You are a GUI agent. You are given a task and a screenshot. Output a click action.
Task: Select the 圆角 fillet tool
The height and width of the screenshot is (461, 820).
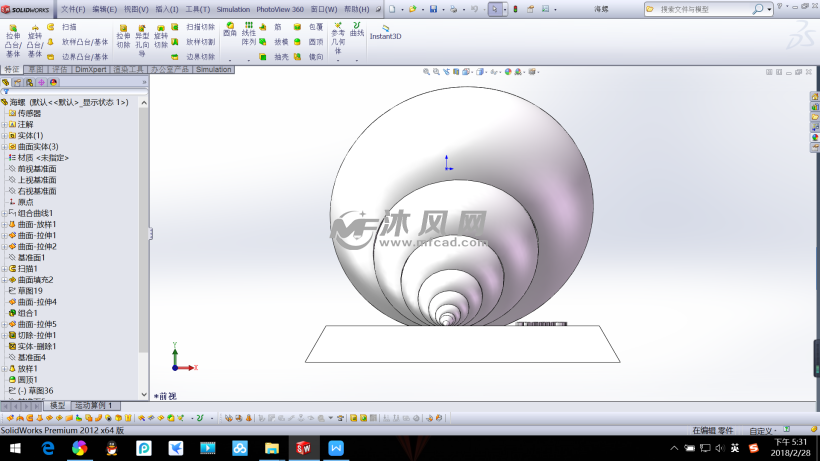[230, 29]
